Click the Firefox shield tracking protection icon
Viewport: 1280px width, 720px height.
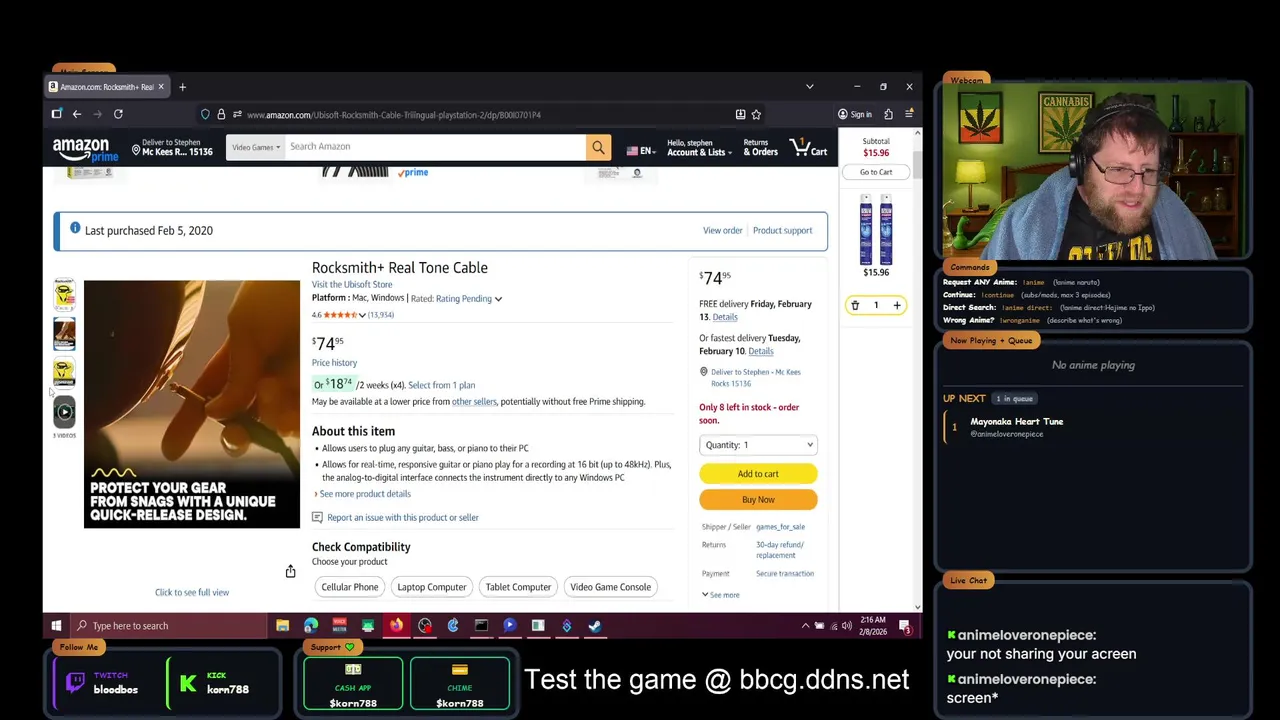click(x=205, y=114)
